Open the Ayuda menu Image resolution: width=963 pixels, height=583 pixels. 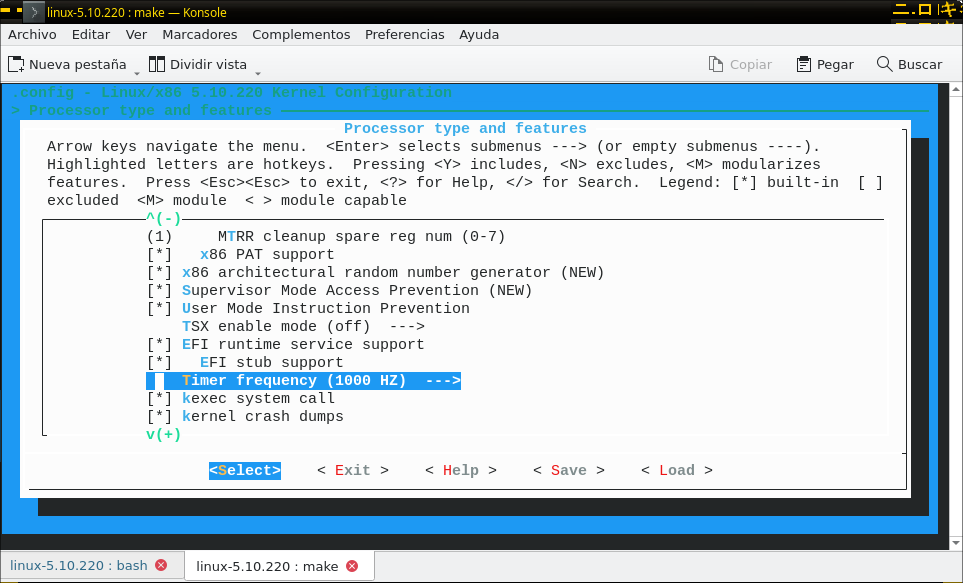[x=479, y=34]
